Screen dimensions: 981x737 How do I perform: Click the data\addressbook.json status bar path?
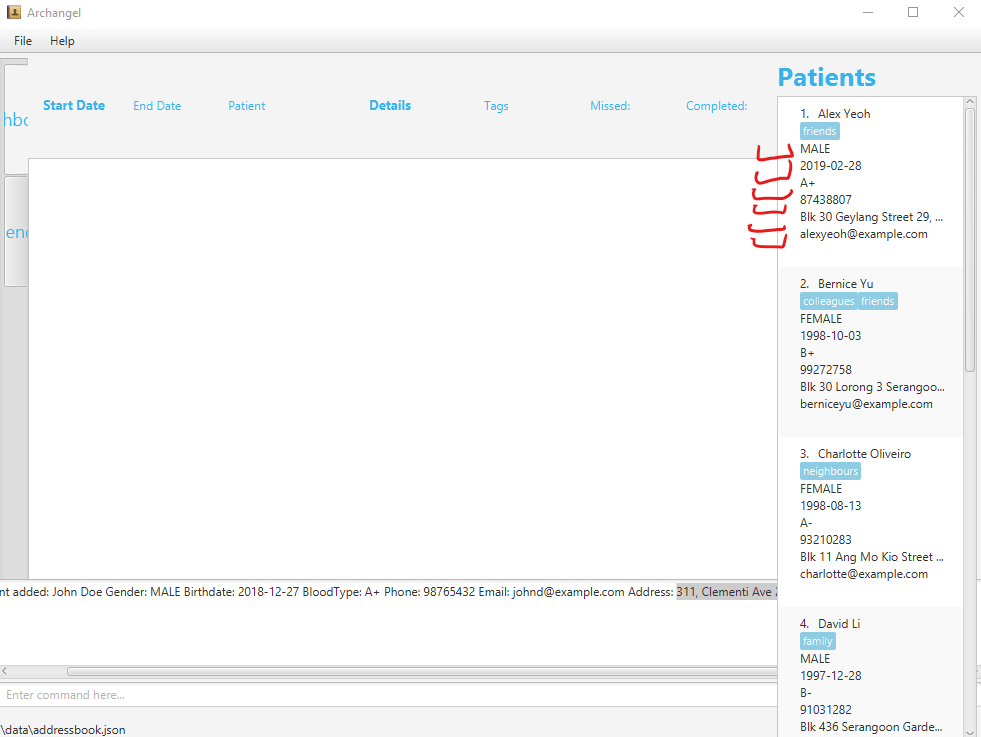63,730
